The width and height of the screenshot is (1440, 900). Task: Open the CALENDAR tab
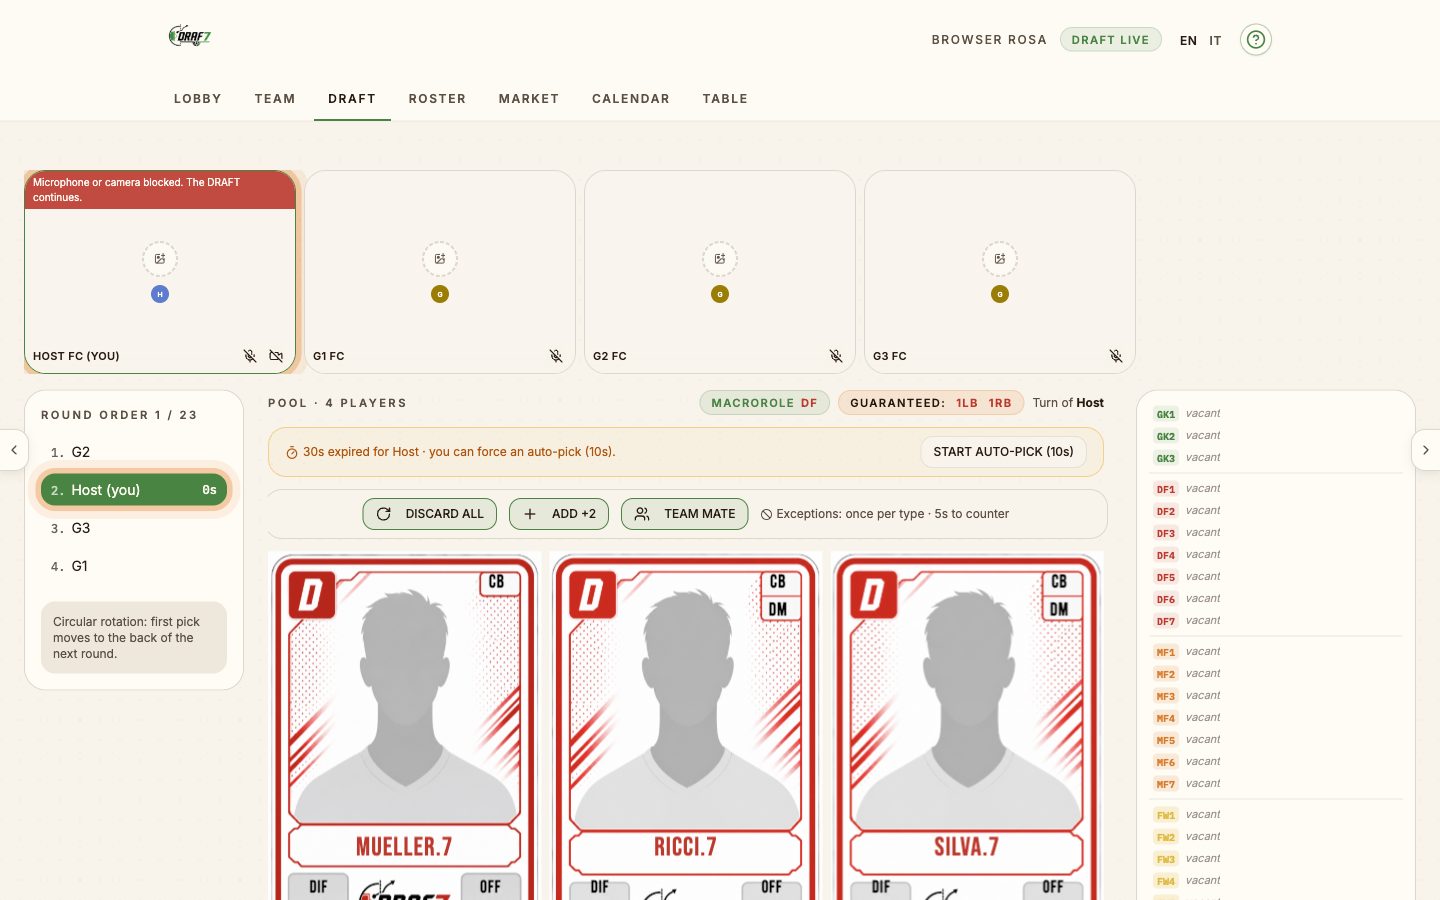click(631, 99)
